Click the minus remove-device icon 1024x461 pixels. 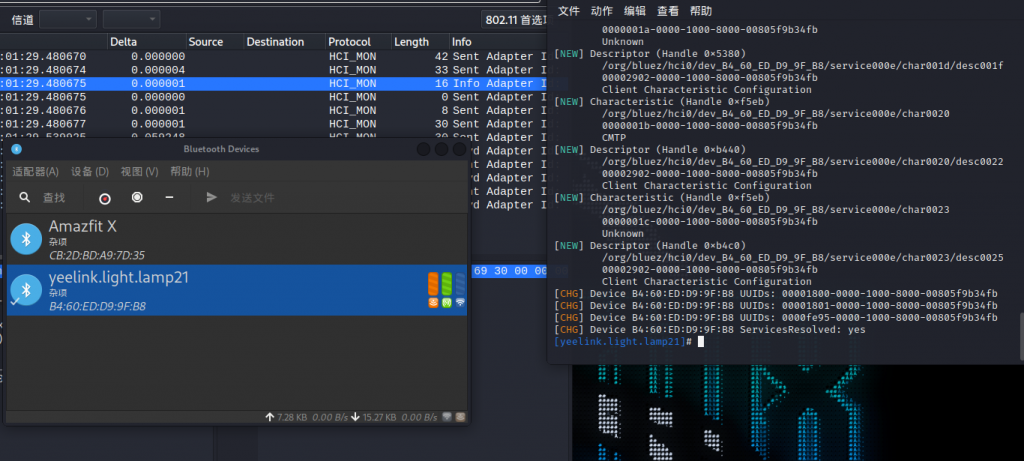tap(169, 197)
